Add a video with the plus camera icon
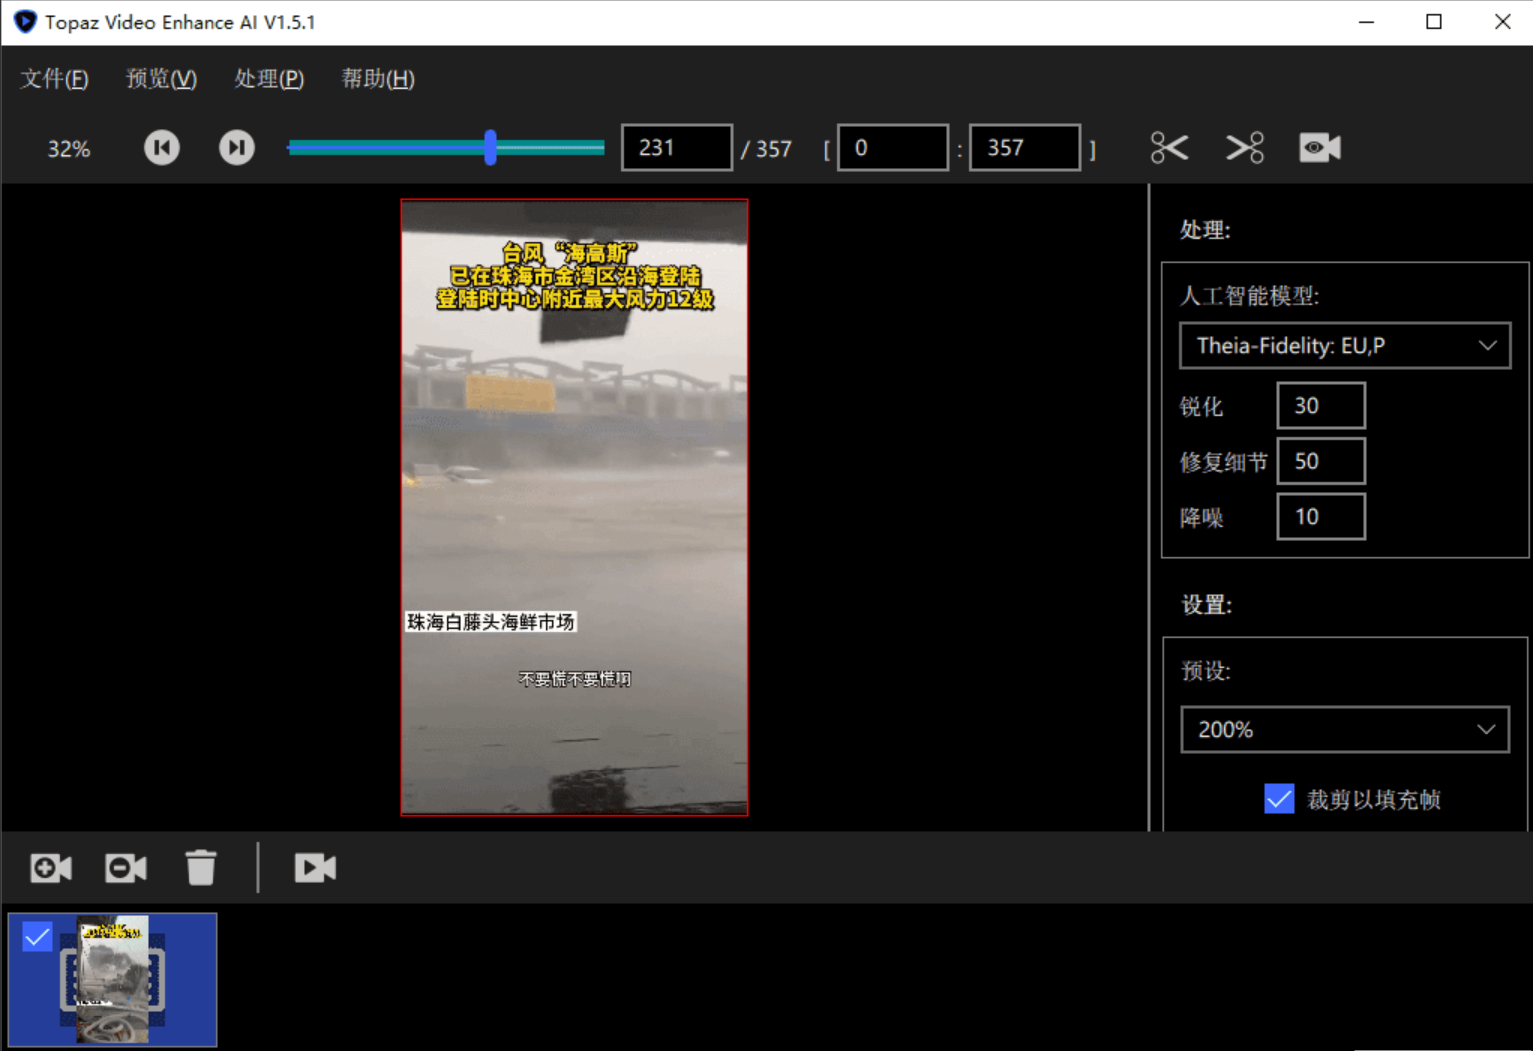 (x=51, y=867)
